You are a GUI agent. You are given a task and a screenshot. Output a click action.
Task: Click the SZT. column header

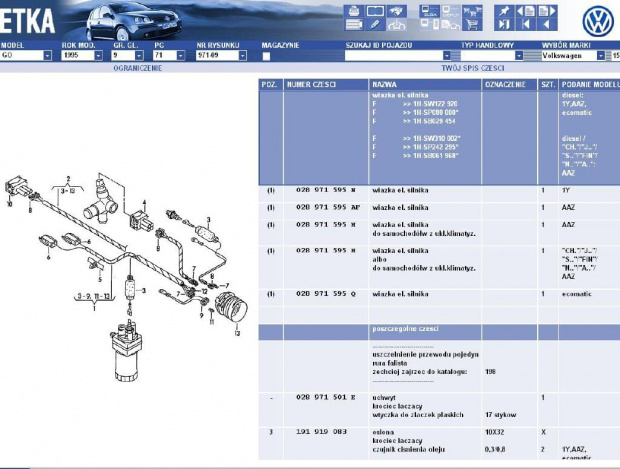click(x=548, y=85)
